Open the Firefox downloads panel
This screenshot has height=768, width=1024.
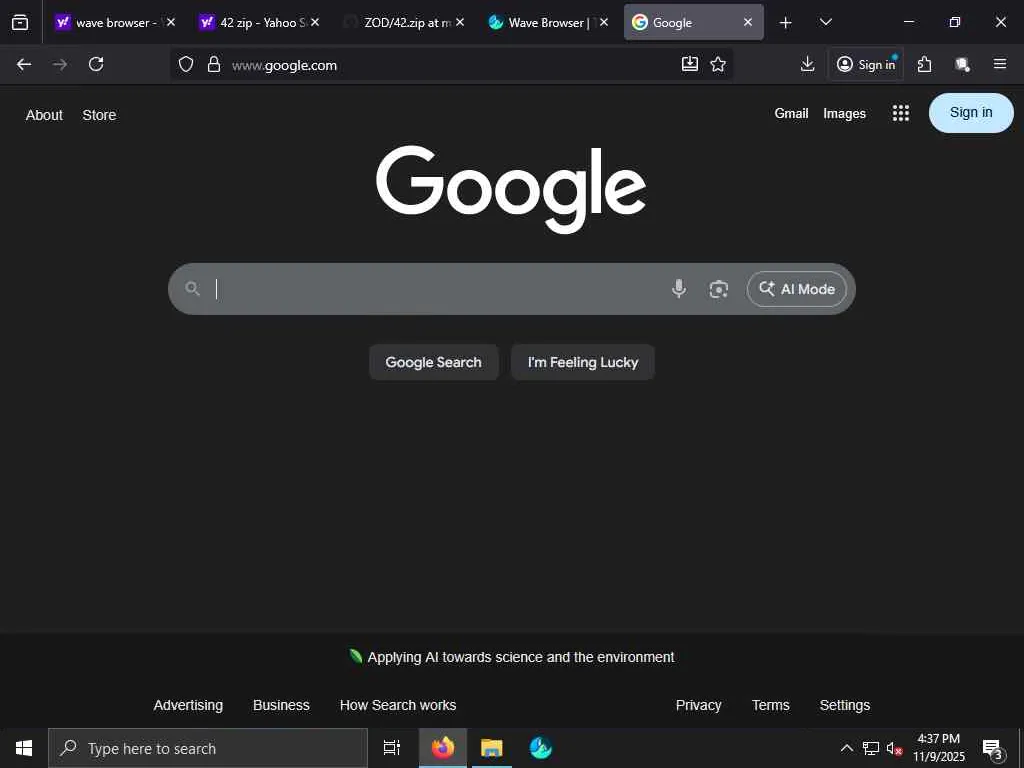[x=808, y=64]
